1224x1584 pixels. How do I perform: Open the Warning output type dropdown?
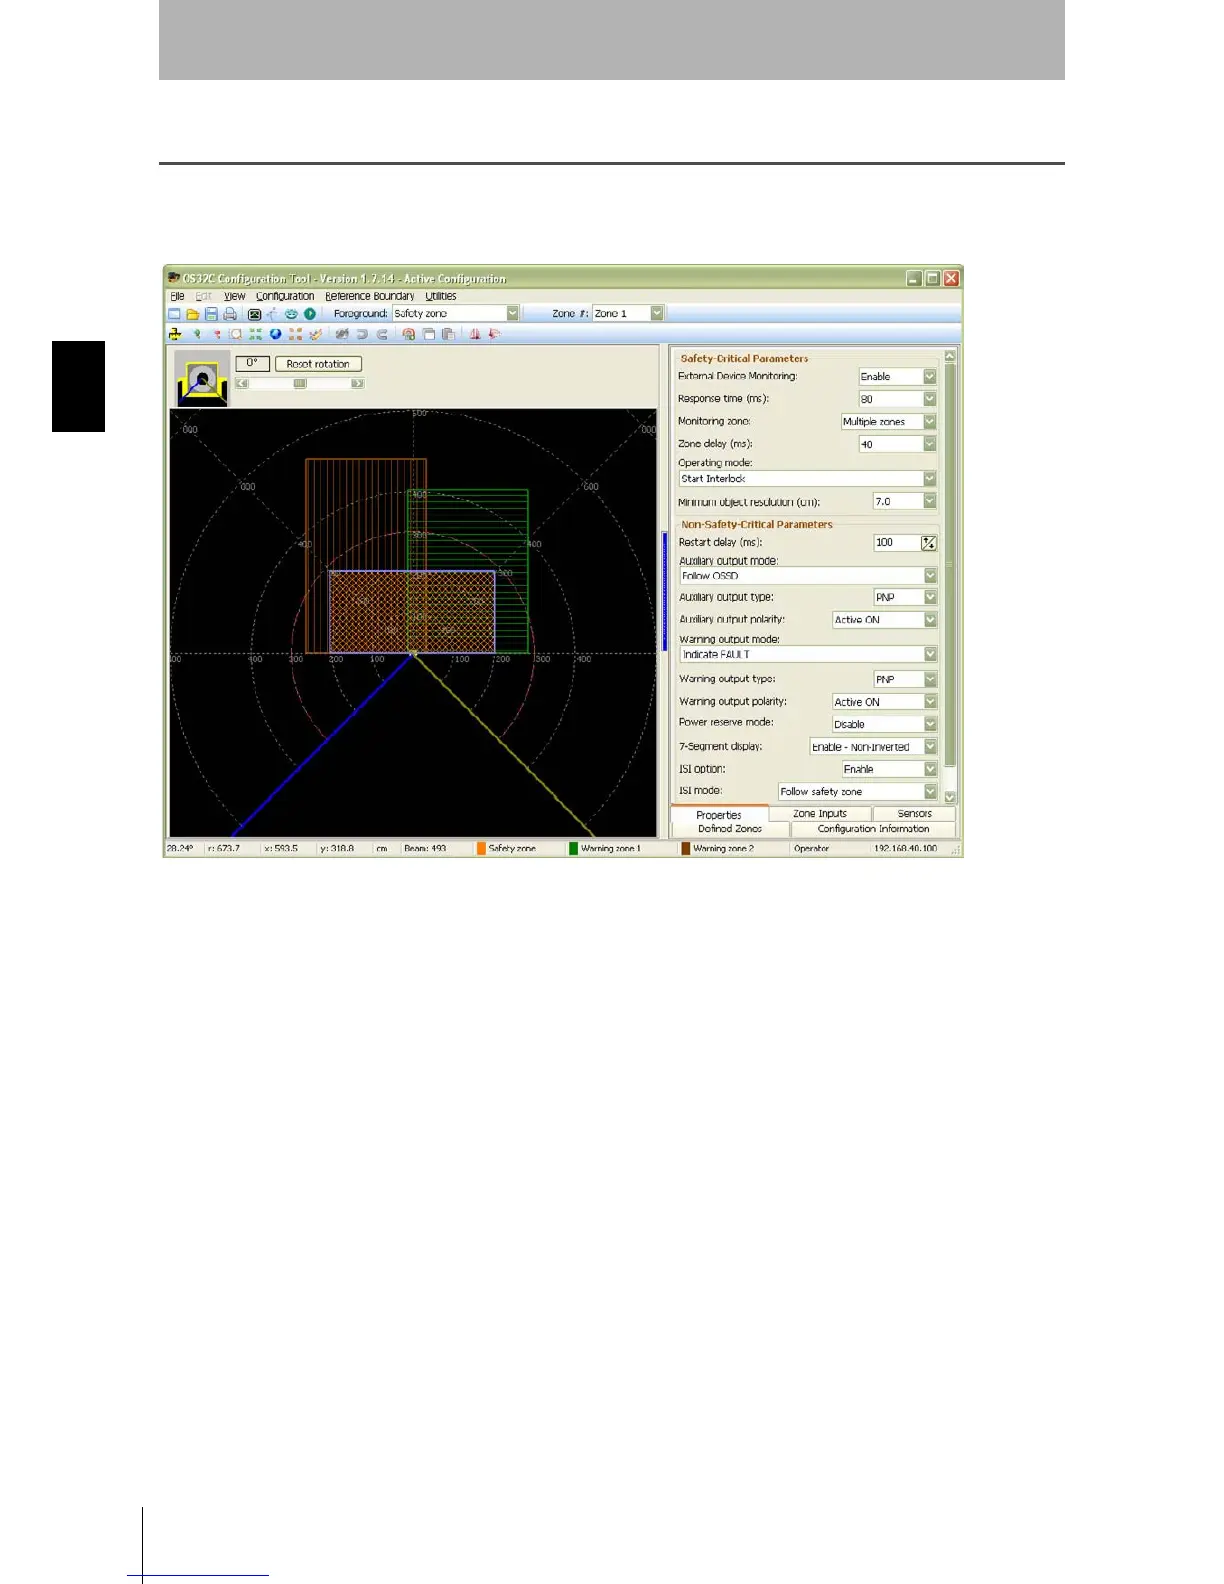[x=930, y=679]
